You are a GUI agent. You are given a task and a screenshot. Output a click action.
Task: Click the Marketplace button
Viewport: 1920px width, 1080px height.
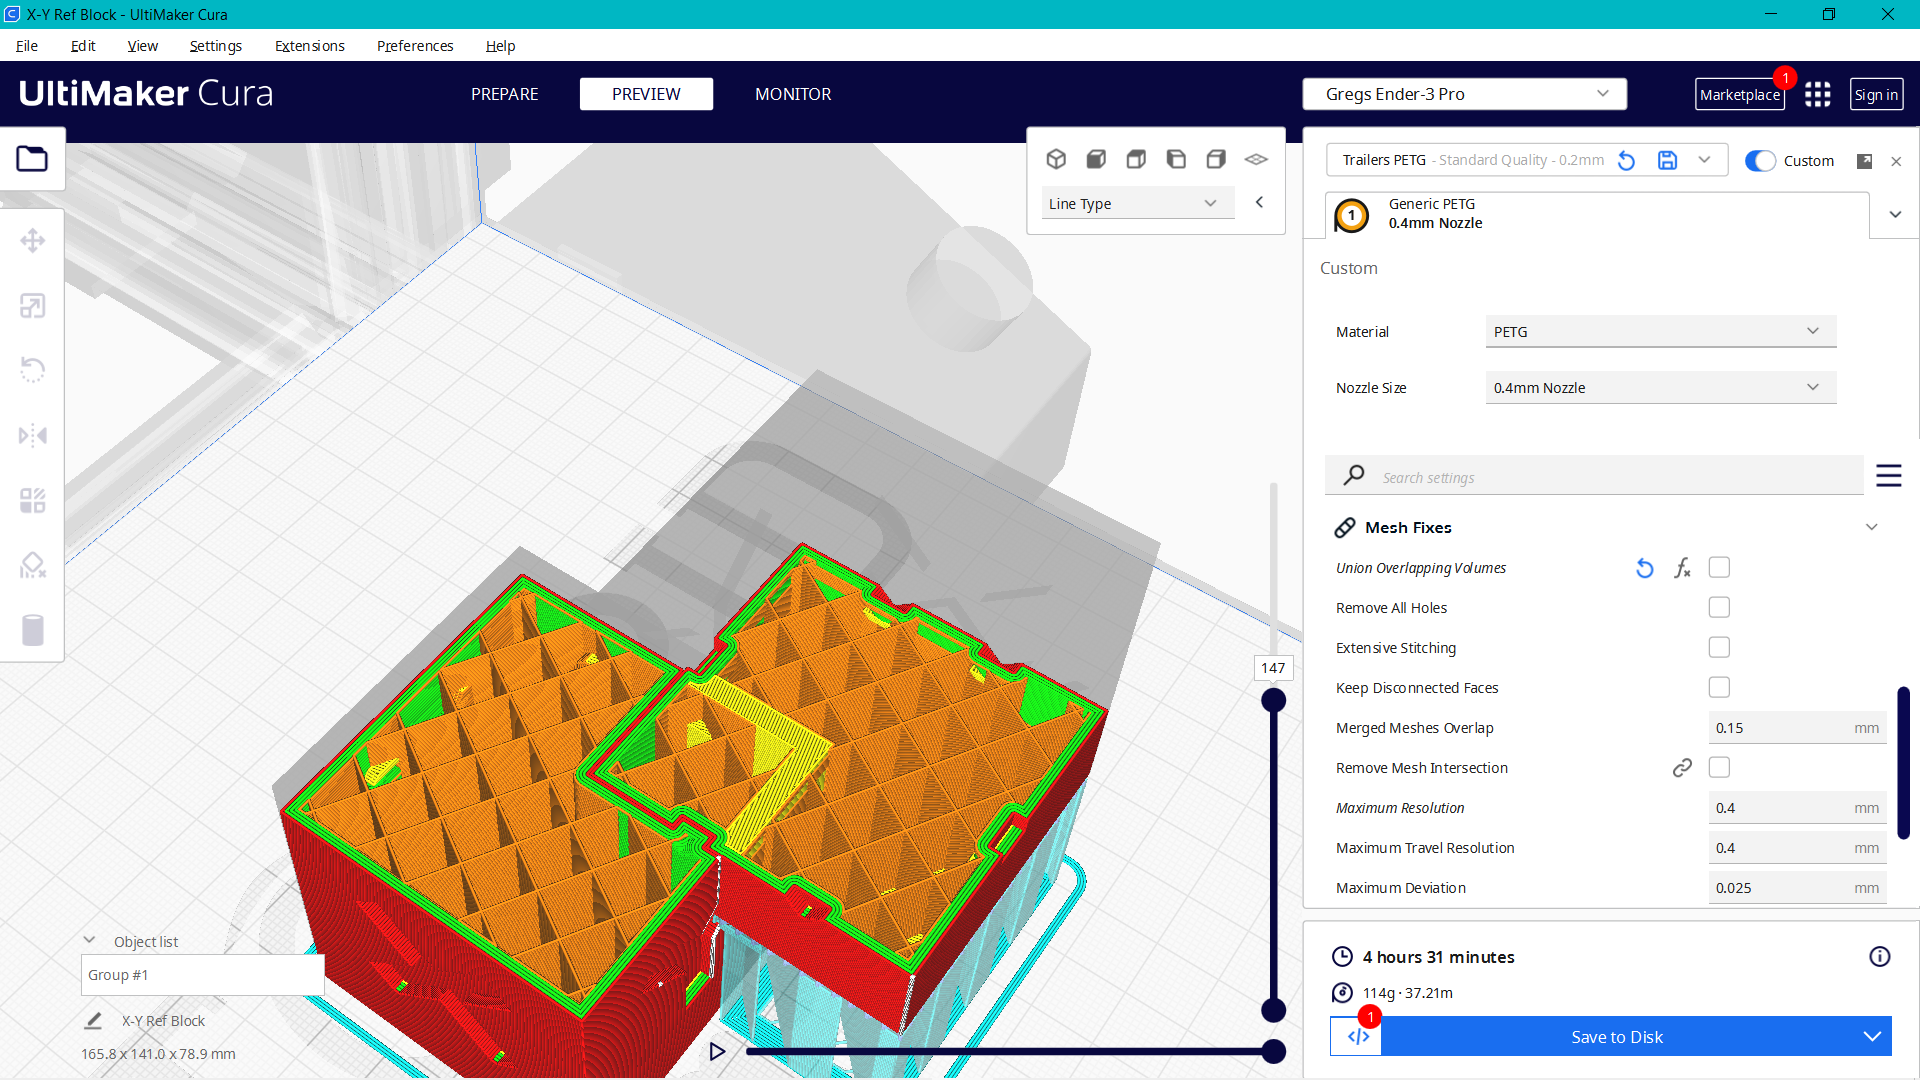tap(1739, 95)
